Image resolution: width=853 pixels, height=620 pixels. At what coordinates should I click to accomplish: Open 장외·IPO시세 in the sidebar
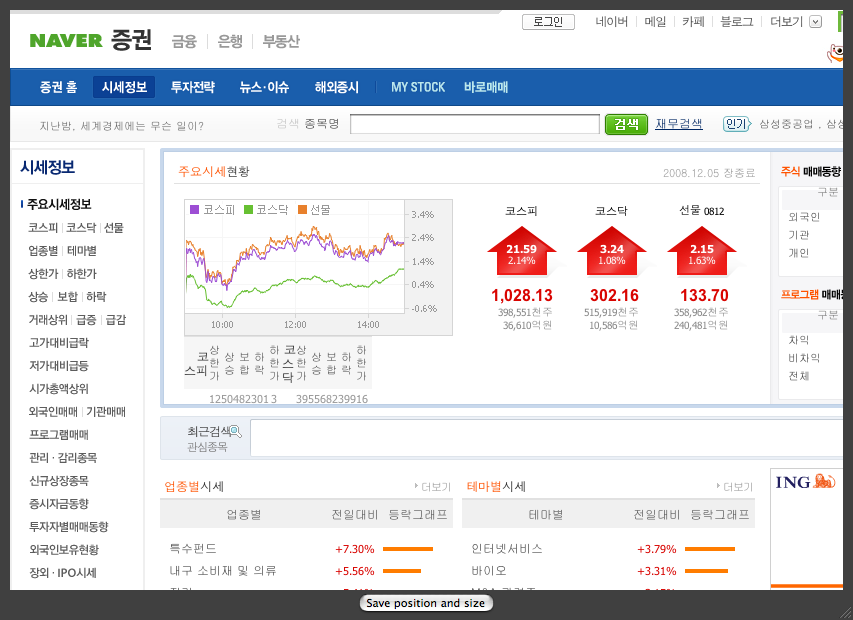click(63, 573)
